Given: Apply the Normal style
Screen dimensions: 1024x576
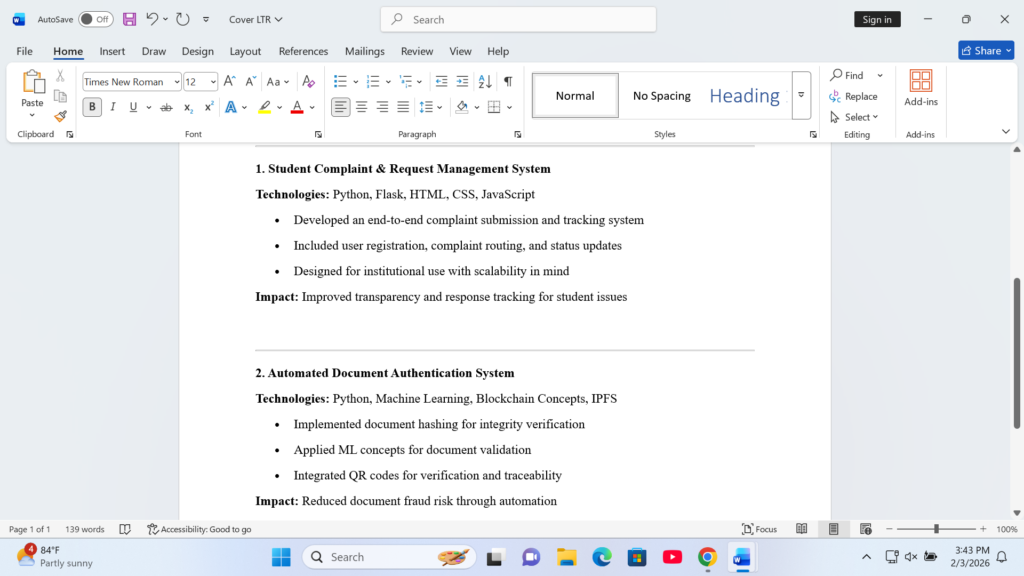Looking at the screenshot, I should 575,95.
